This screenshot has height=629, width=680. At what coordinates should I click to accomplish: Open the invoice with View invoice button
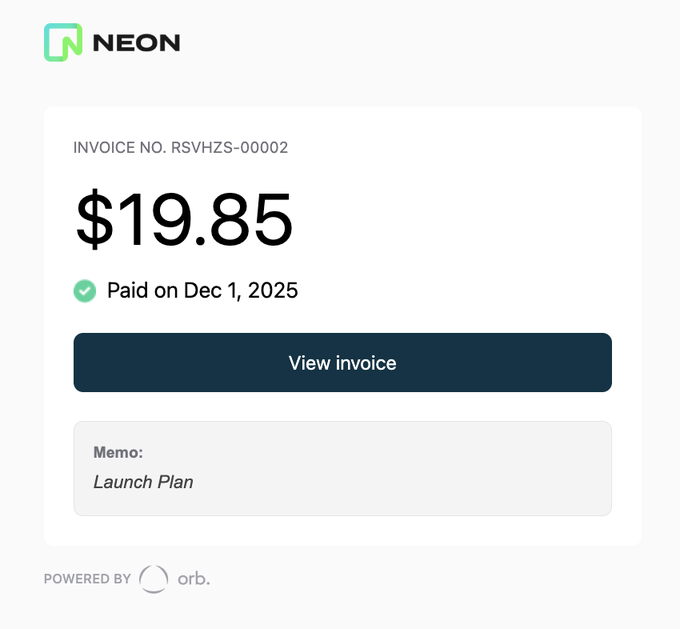[x=342, y=362]
